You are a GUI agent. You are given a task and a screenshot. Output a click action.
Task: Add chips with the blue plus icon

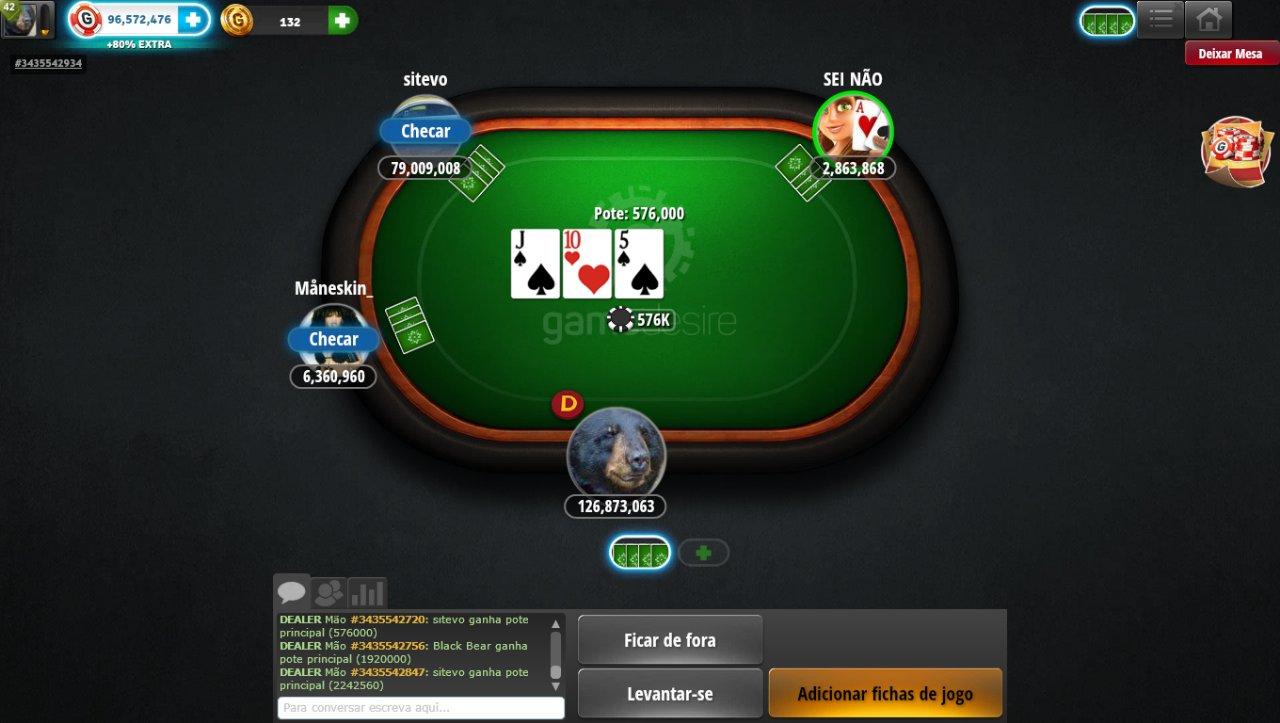click(193, 19)
